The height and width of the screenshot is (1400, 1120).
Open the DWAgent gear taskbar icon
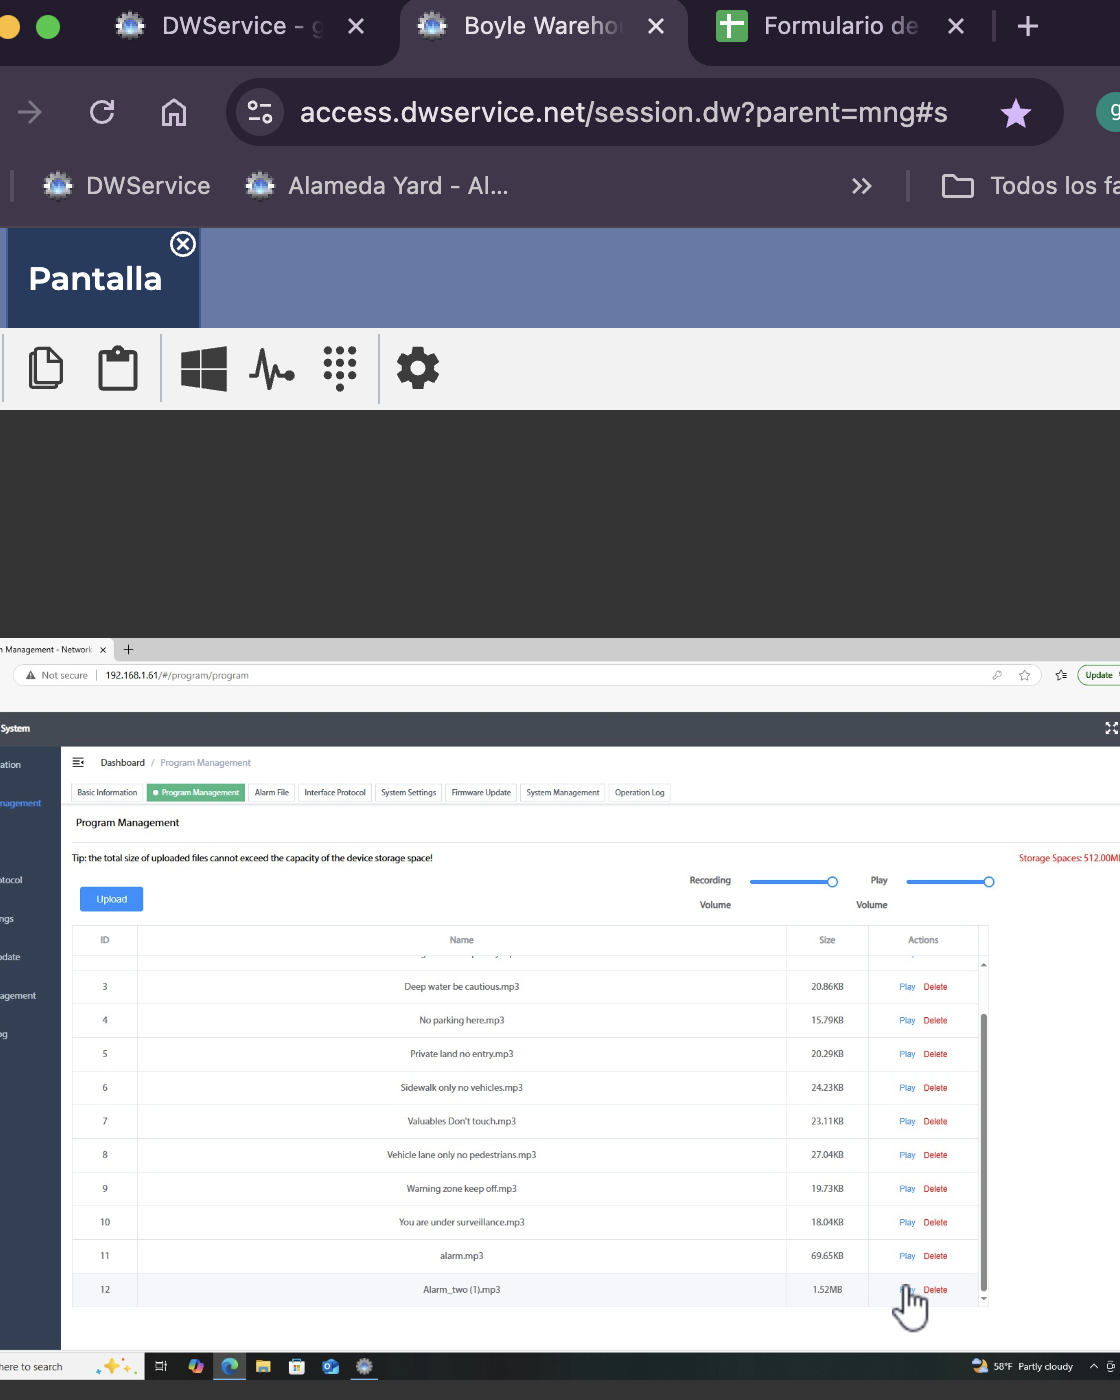point(365,1366)
